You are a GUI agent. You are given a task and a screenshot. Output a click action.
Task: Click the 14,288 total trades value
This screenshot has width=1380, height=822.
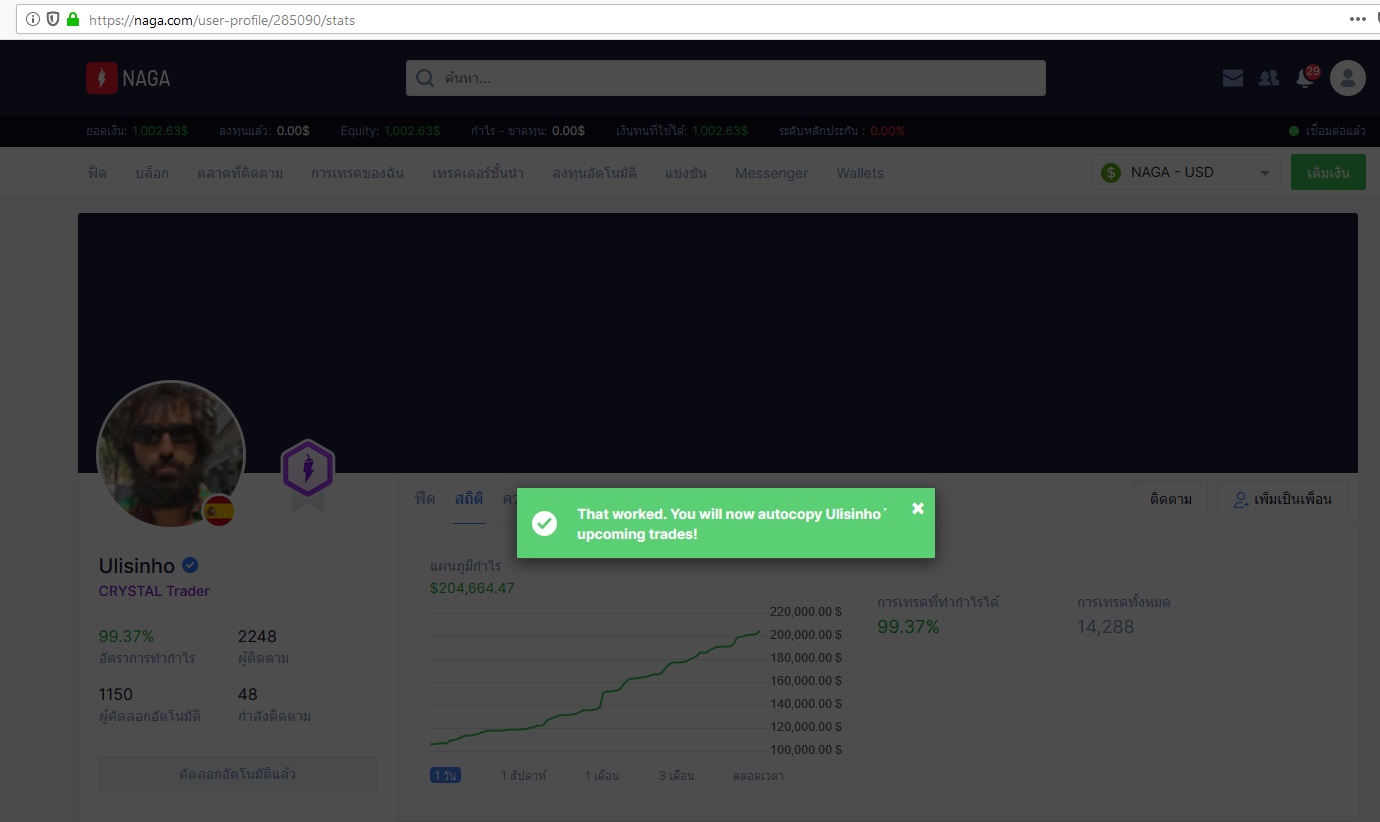pyautogui.click(x=1106, y=627)
